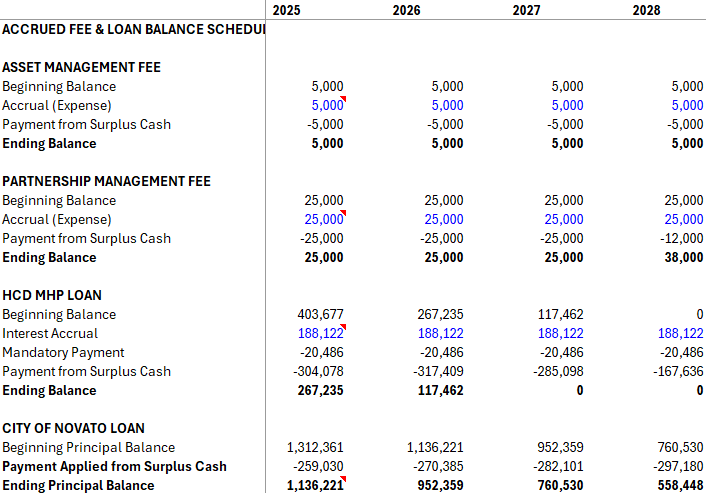Select the -304,078 surplus cash payment cell
The height and width of the screenshot is (493, 706).
(x=318, y=371)
